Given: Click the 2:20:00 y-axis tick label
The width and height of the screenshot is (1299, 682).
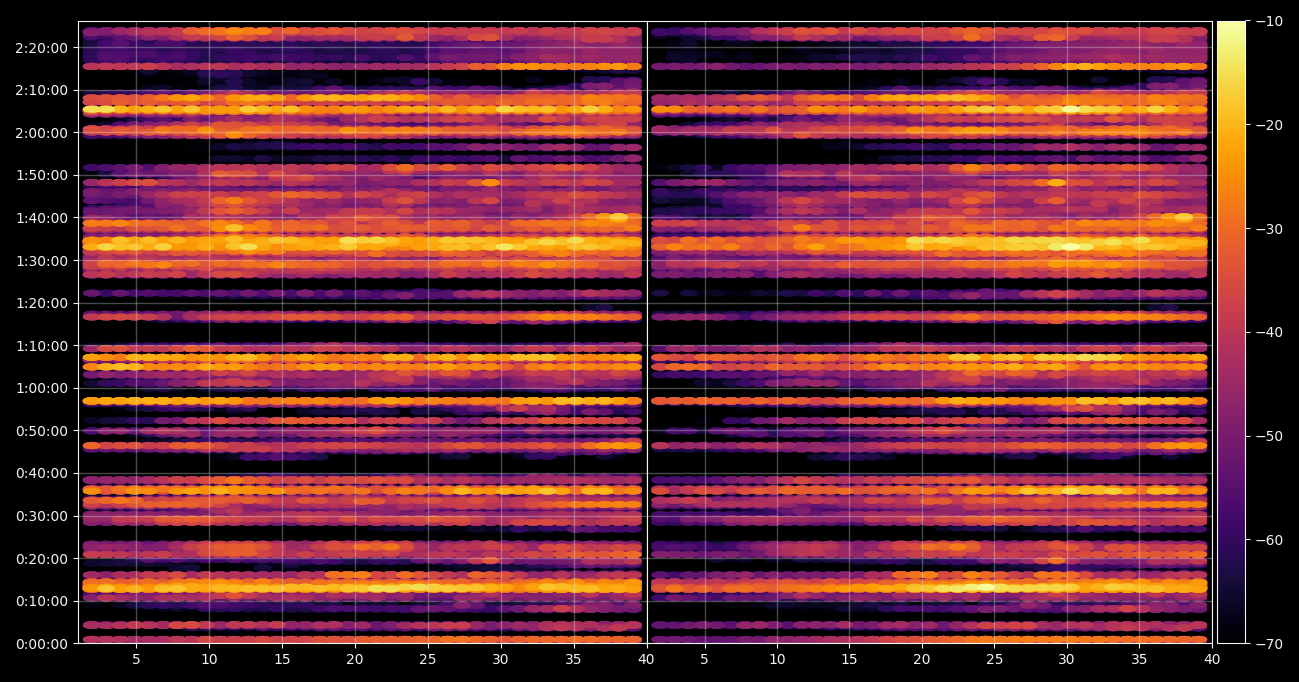Looking at the screenshot, I should tap(42, 47).
